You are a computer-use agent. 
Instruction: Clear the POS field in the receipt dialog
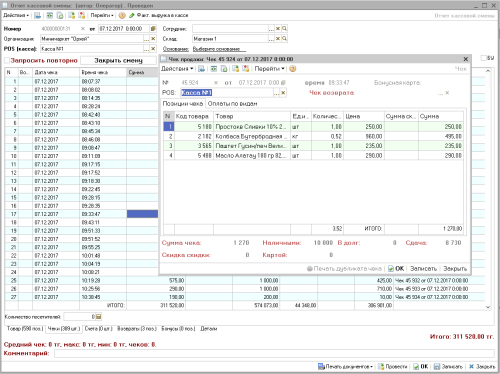(283, 93)
